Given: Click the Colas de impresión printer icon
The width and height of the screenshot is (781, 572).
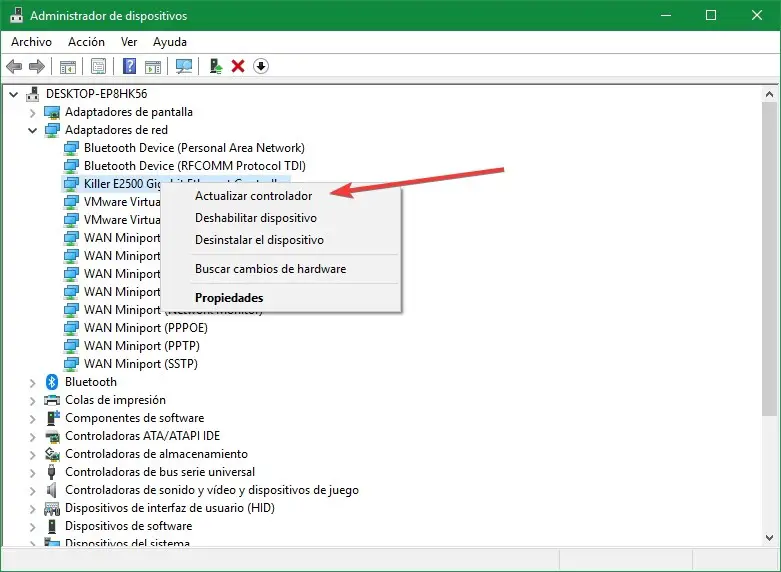Looking at the screenshot, I should [x=52, y=400].
